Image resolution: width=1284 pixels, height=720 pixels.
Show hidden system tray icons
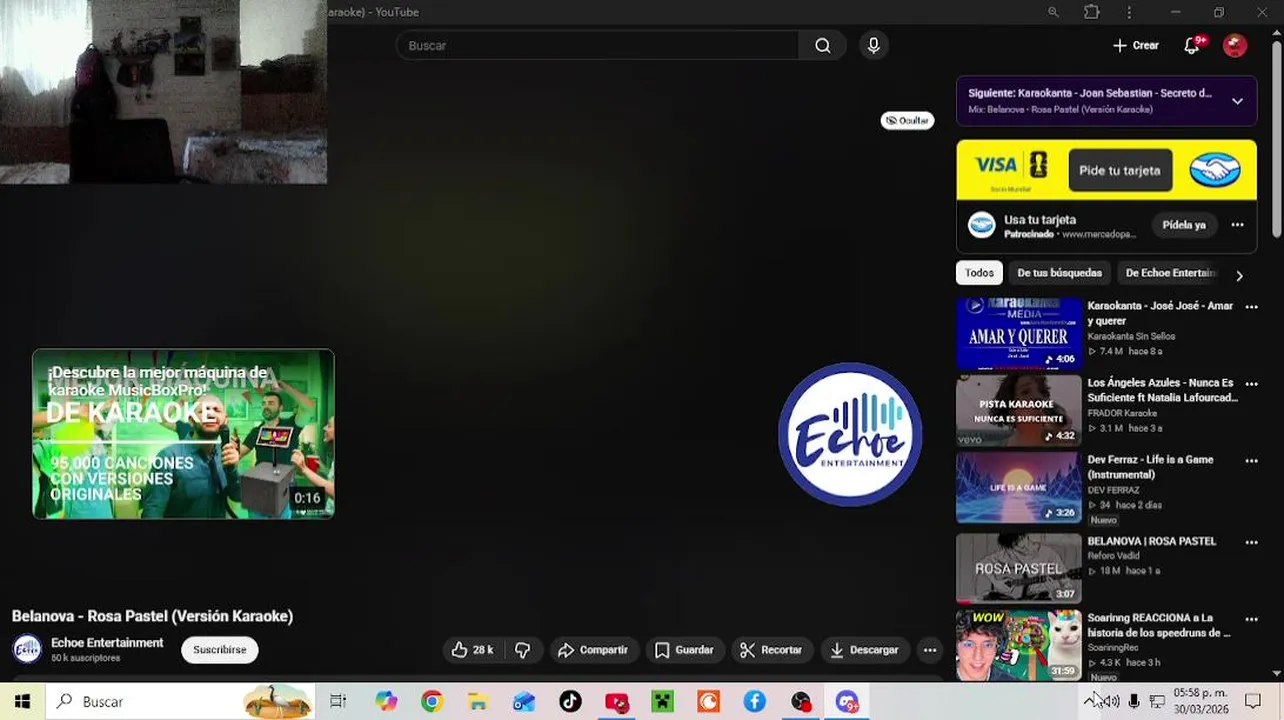[x=1090, y=702]
